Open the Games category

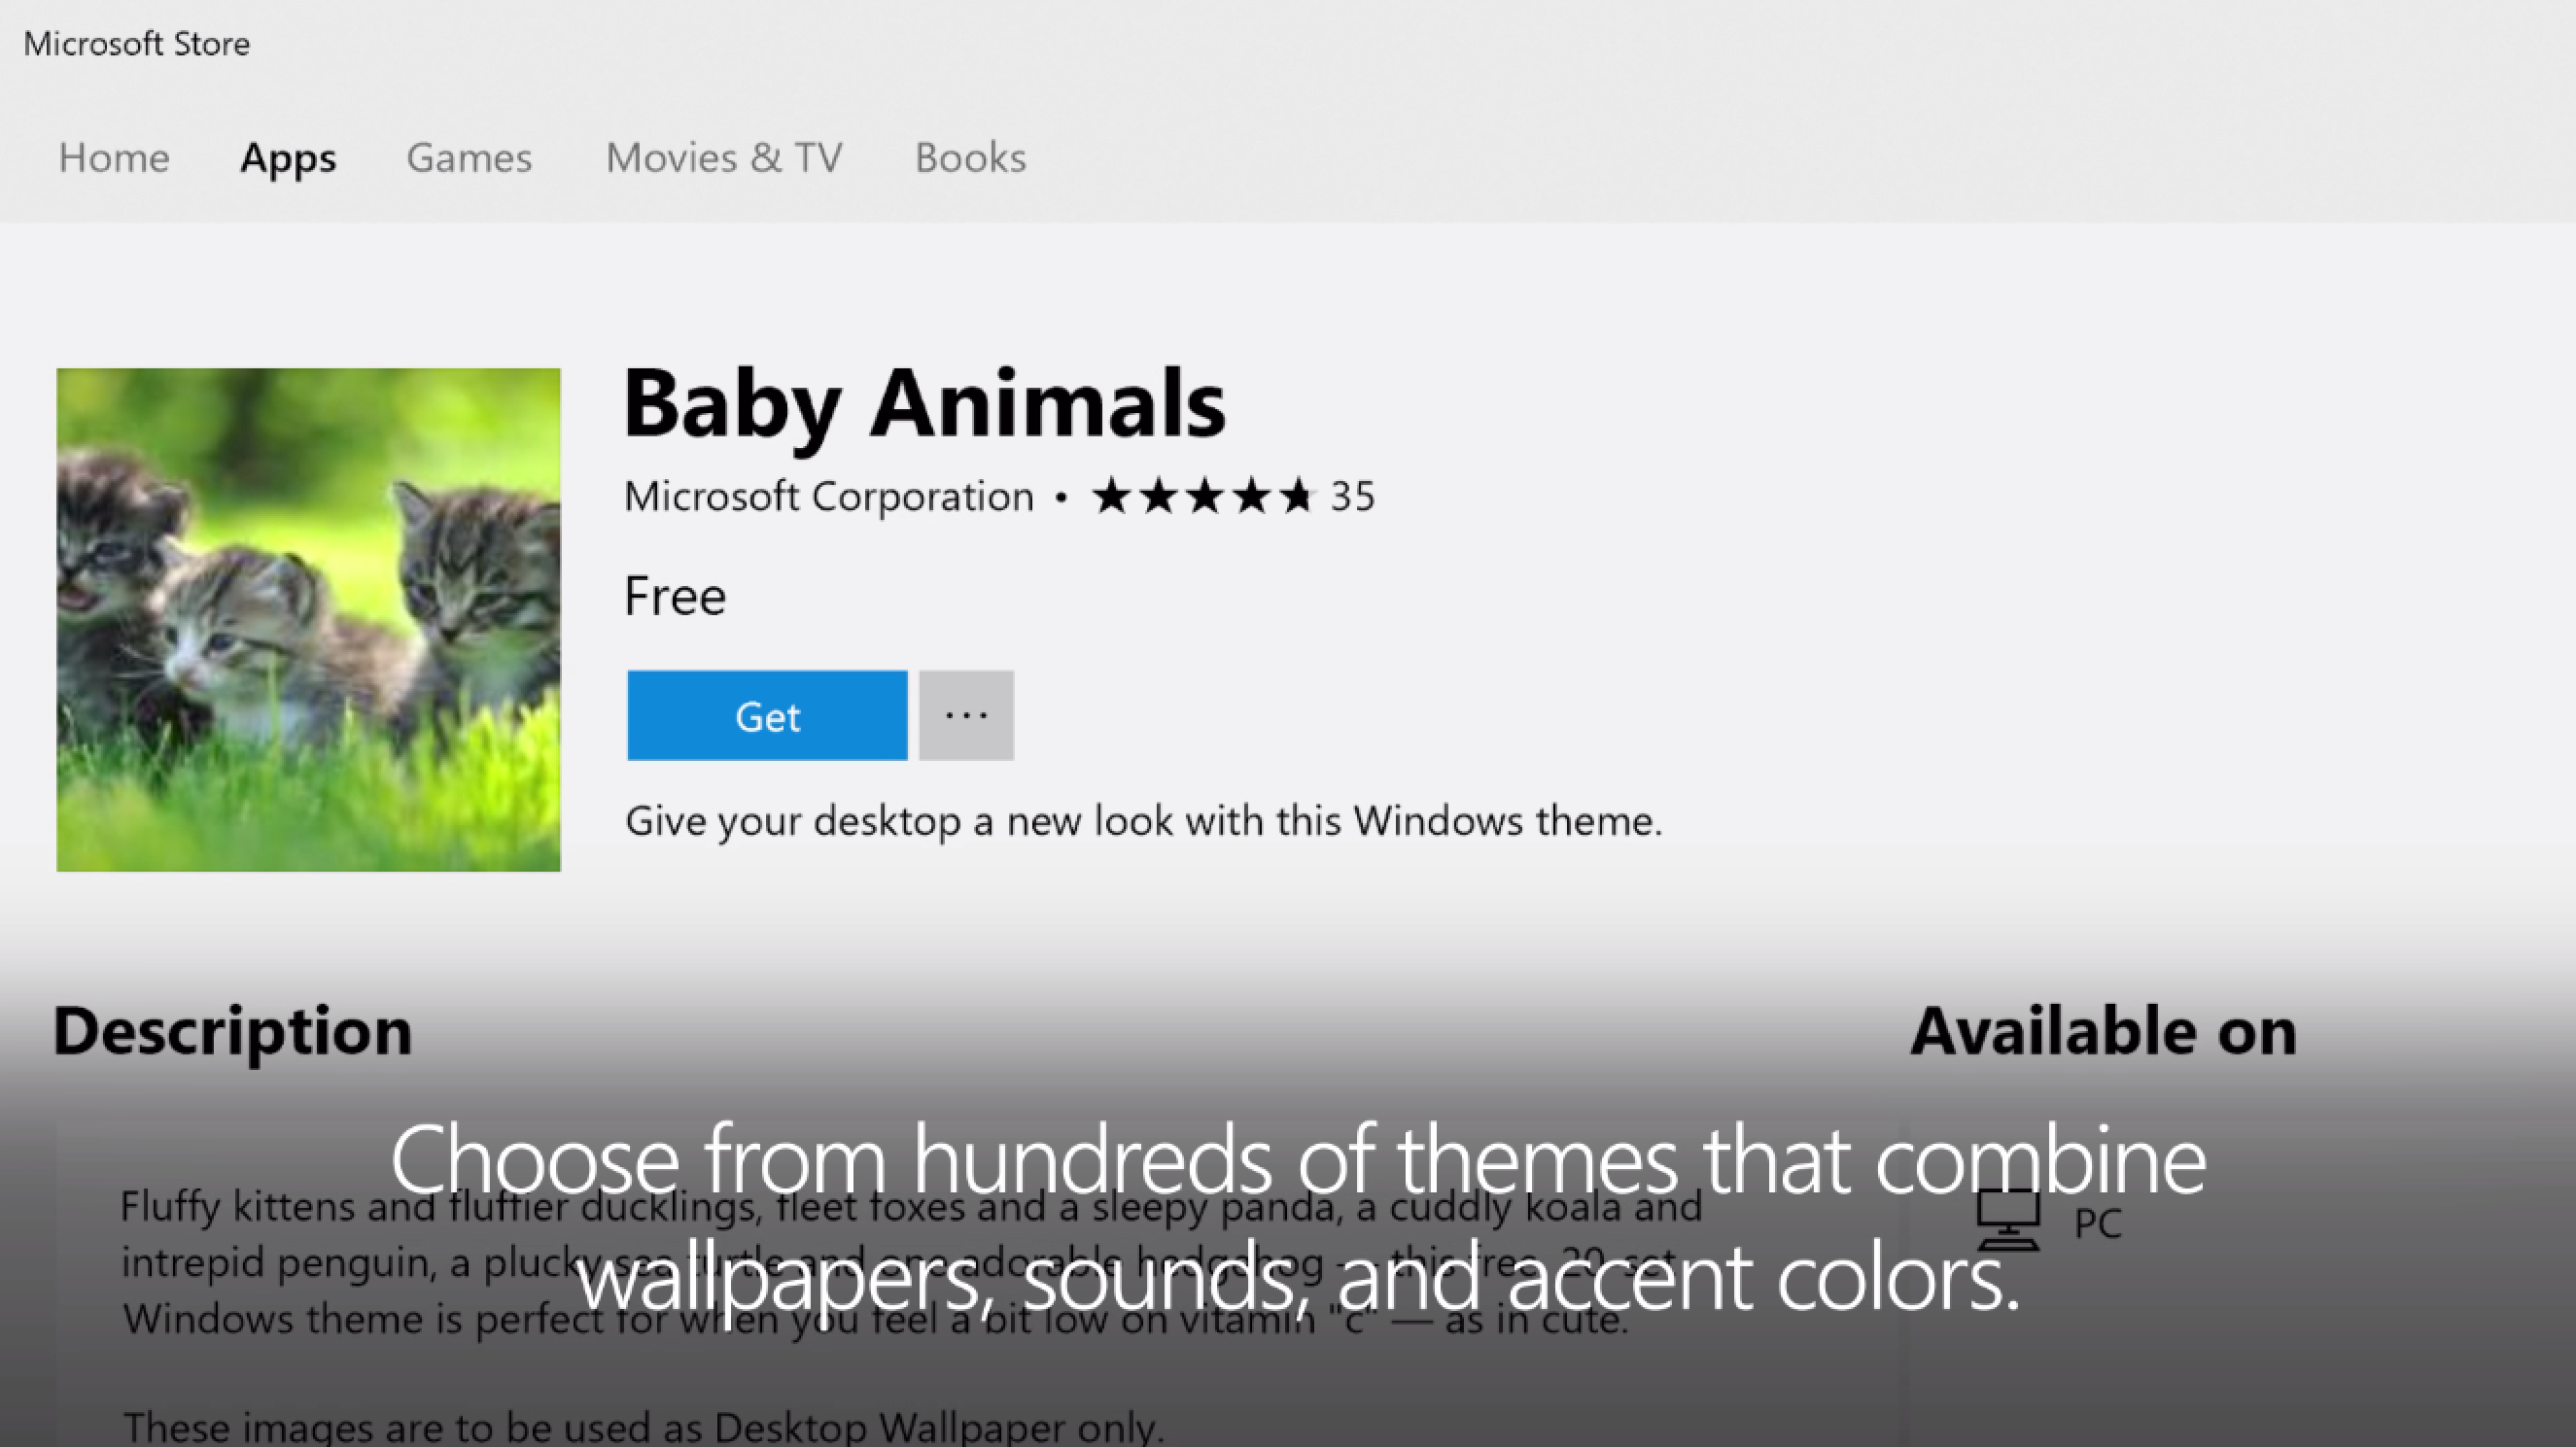click(x=470, y=155)
